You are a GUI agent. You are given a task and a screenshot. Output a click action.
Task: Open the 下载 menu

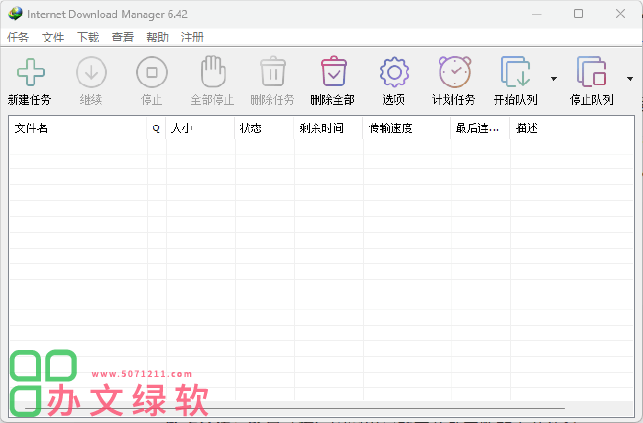[x=88, y=37]
